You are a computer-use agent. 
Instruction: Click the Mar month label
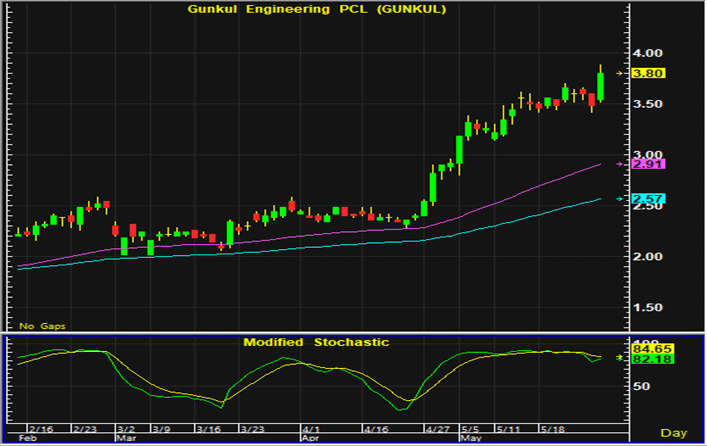click(x=124, y=438)
